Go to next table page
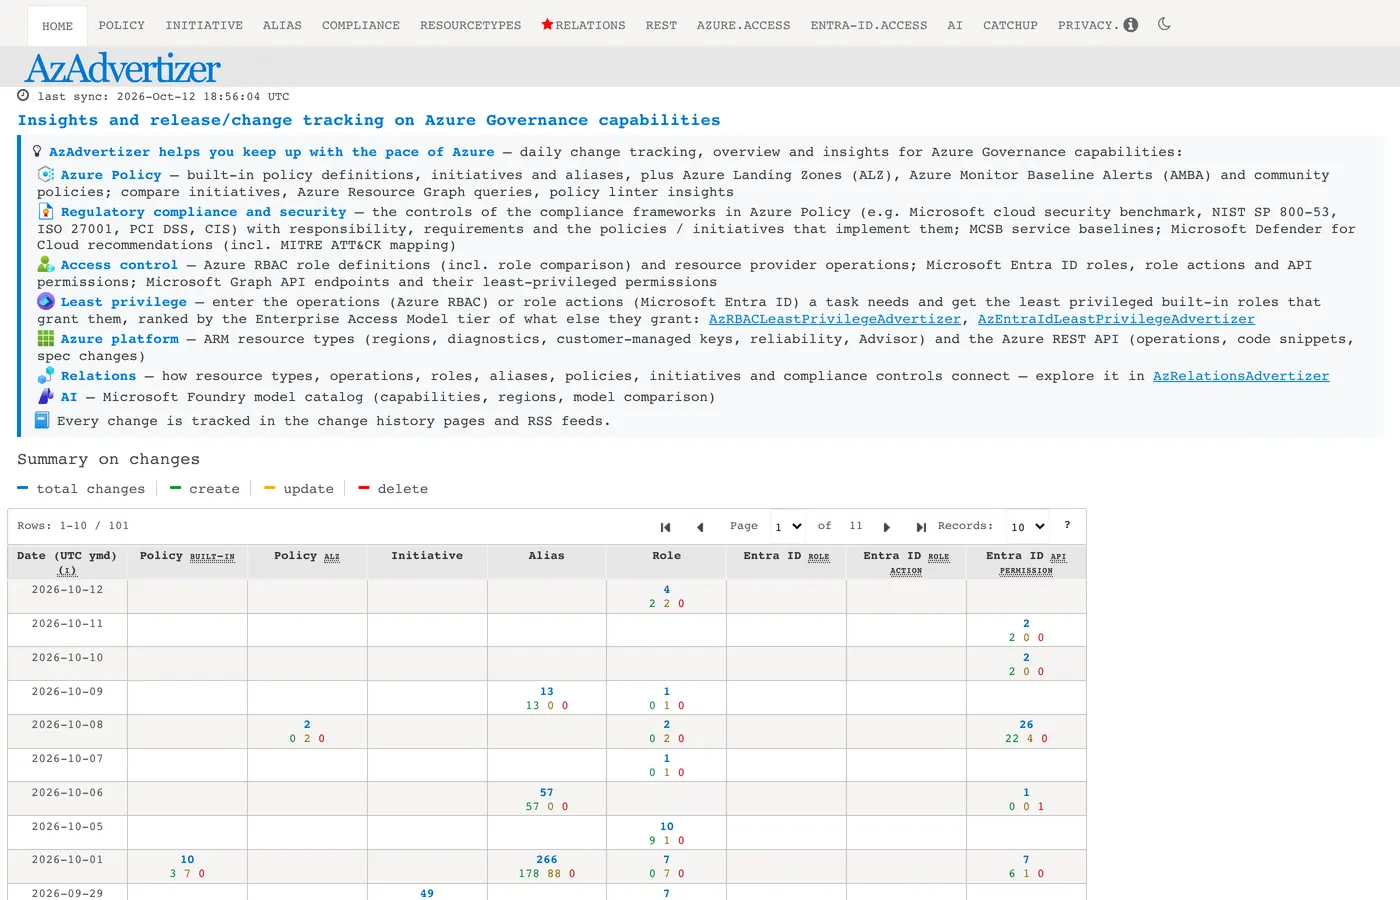This screenshot has height=900, width=1400. click(886, 527)
